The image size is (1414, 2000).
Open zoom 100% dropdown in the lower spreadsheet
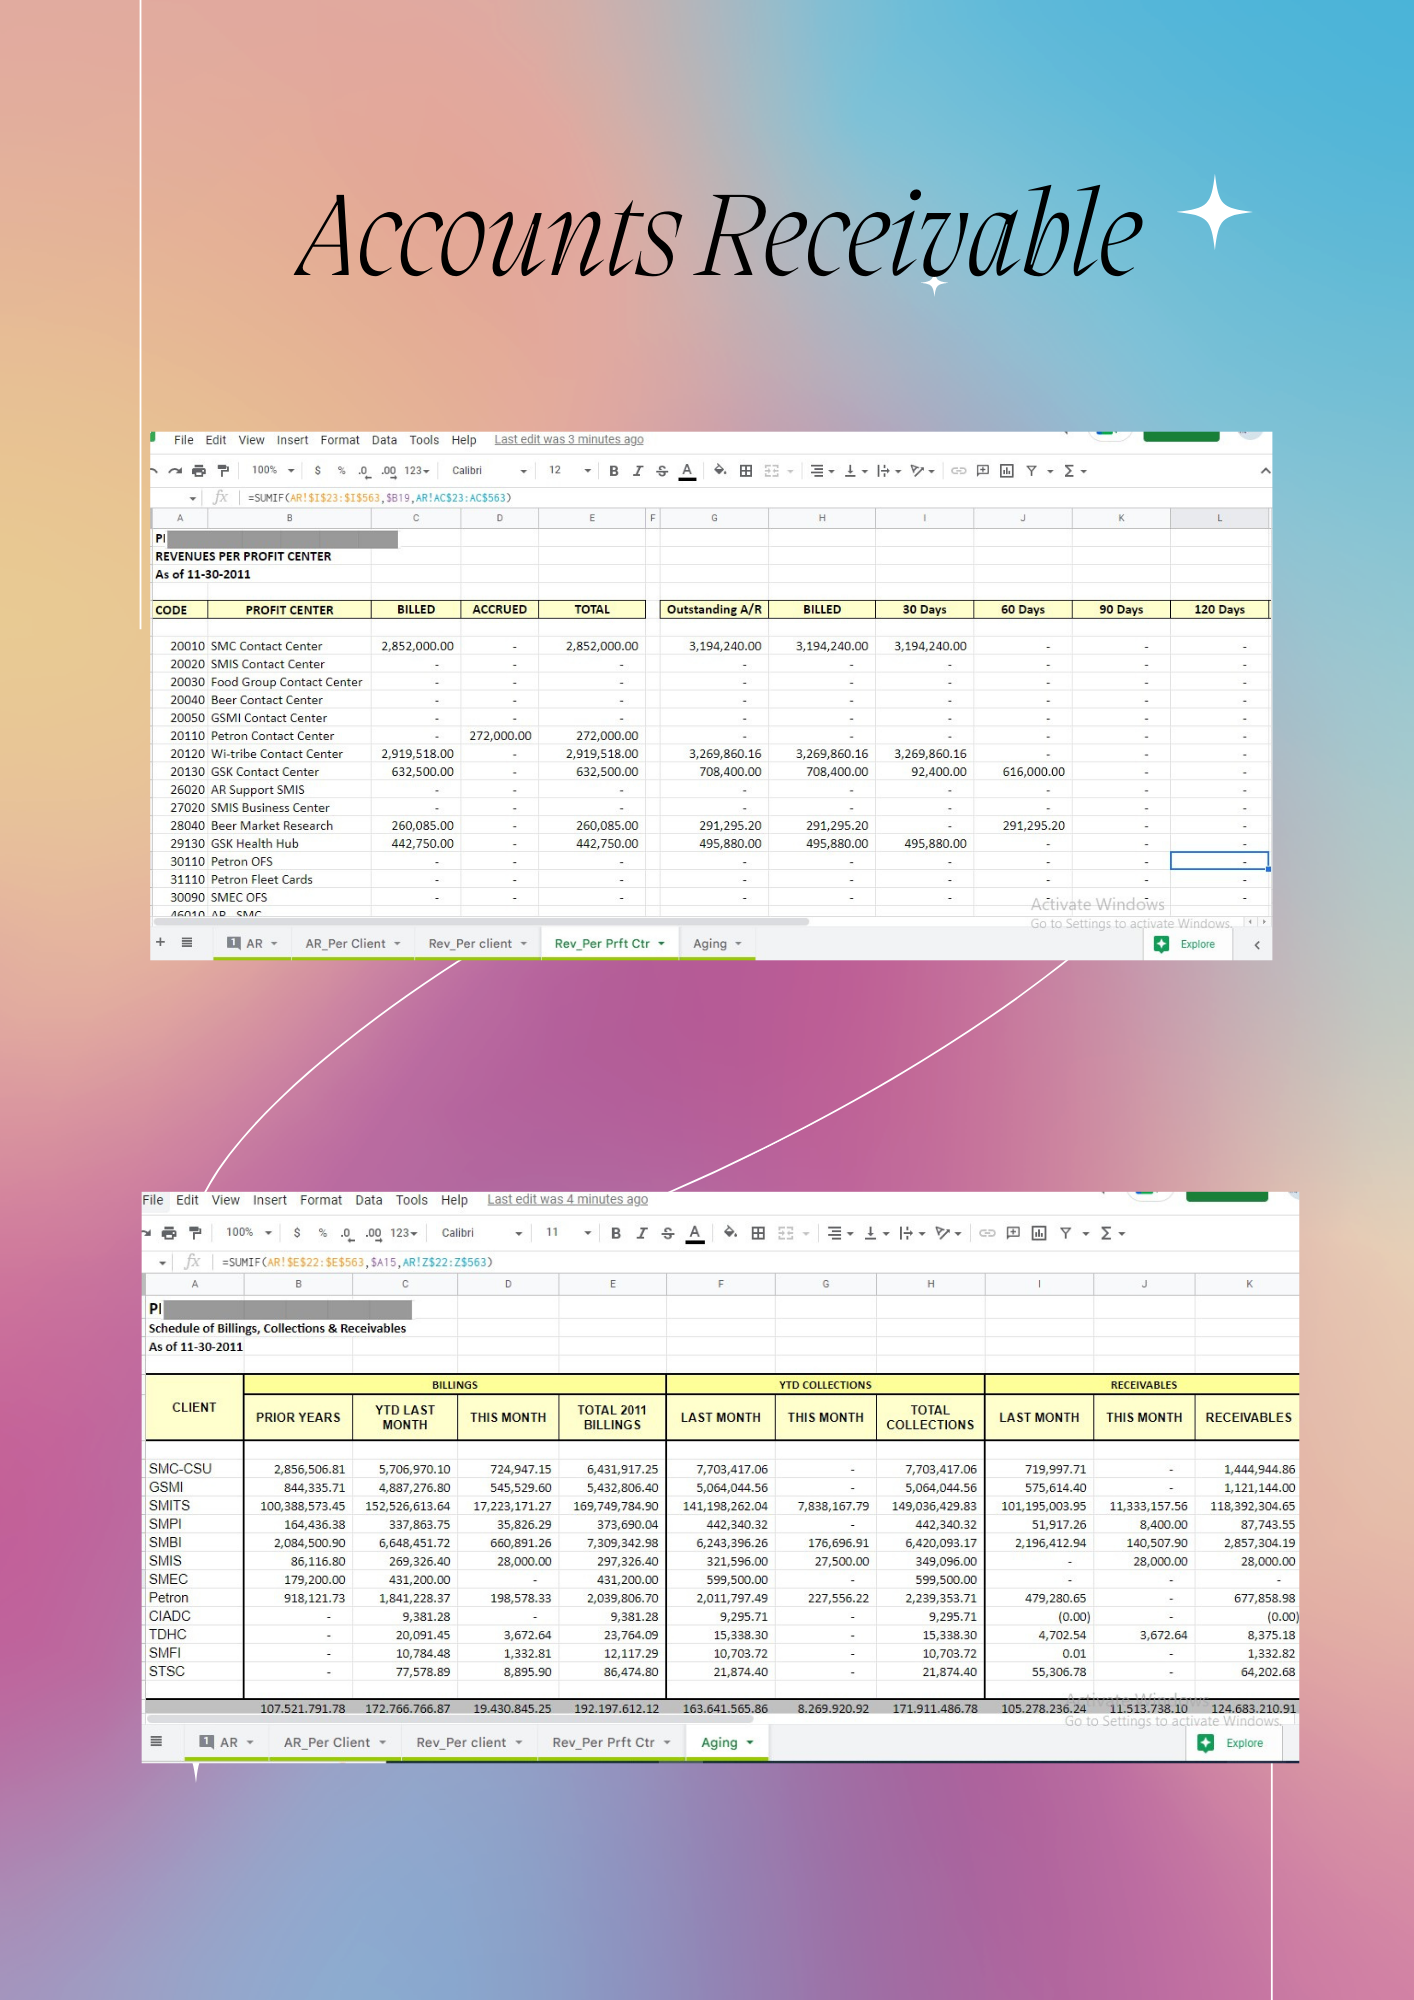(249, 1232)
